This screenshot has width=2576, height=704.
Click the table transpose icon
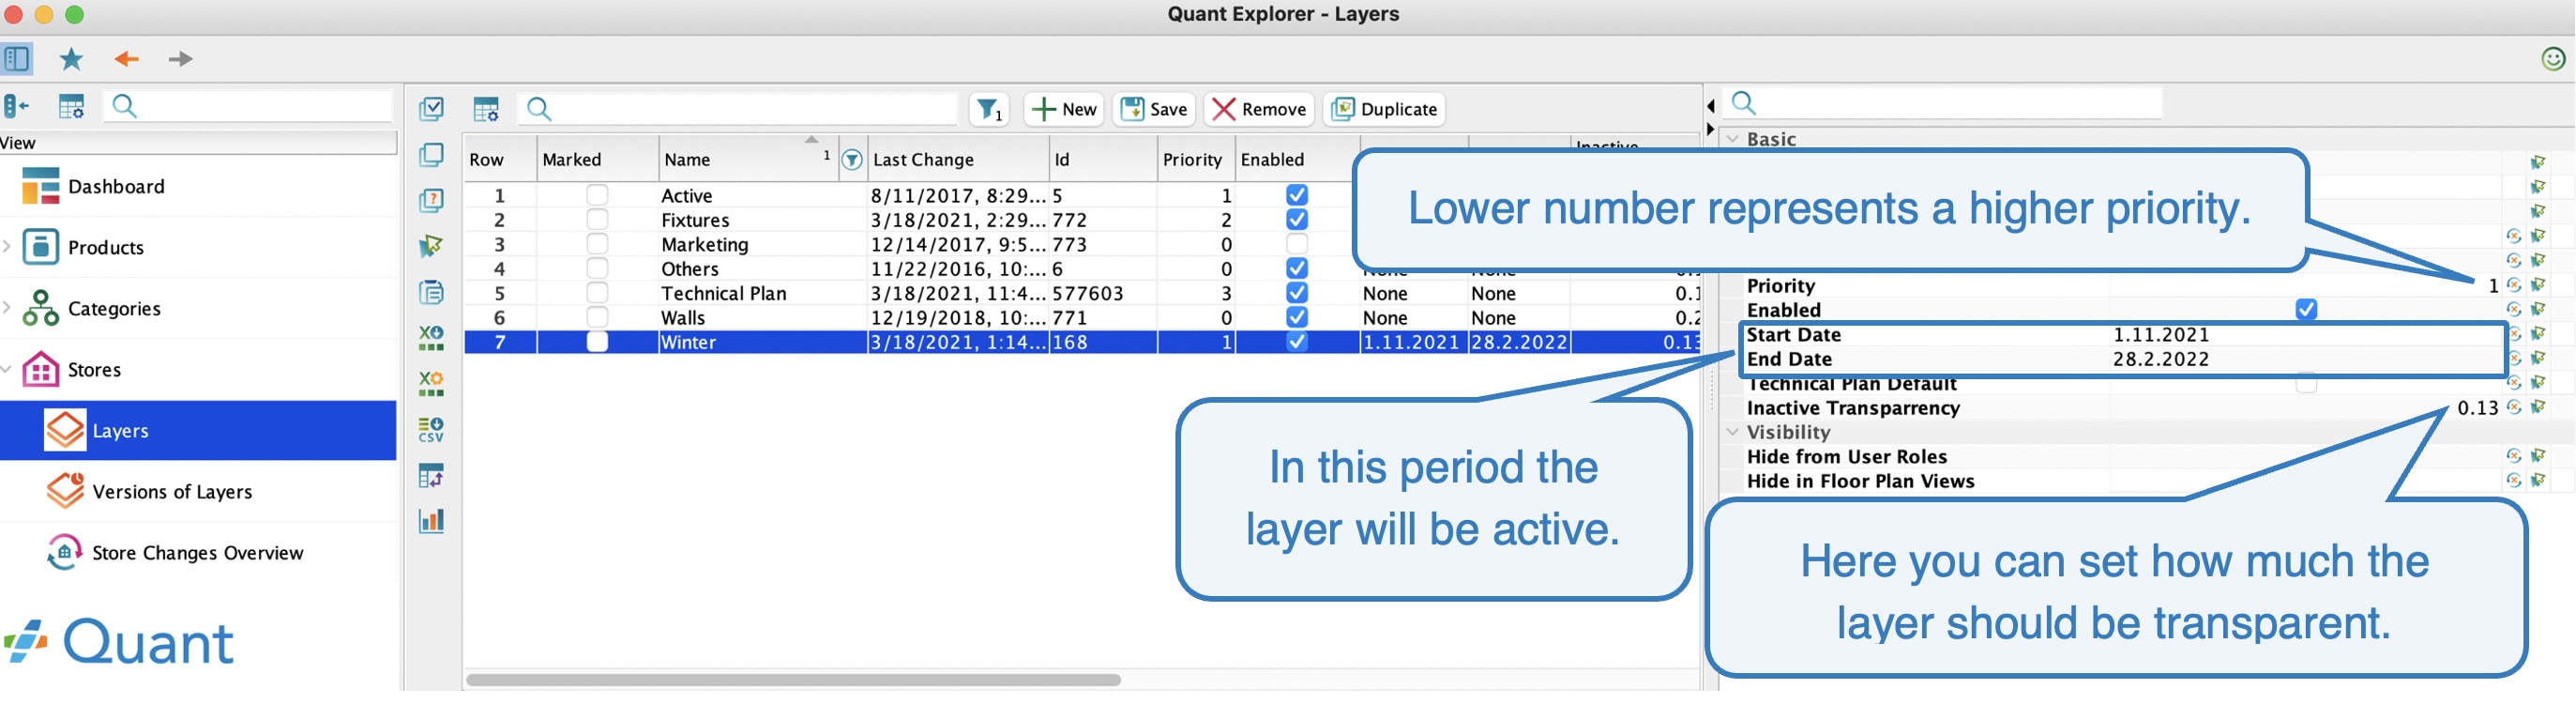pyautogui.click(x=431, y=475)
